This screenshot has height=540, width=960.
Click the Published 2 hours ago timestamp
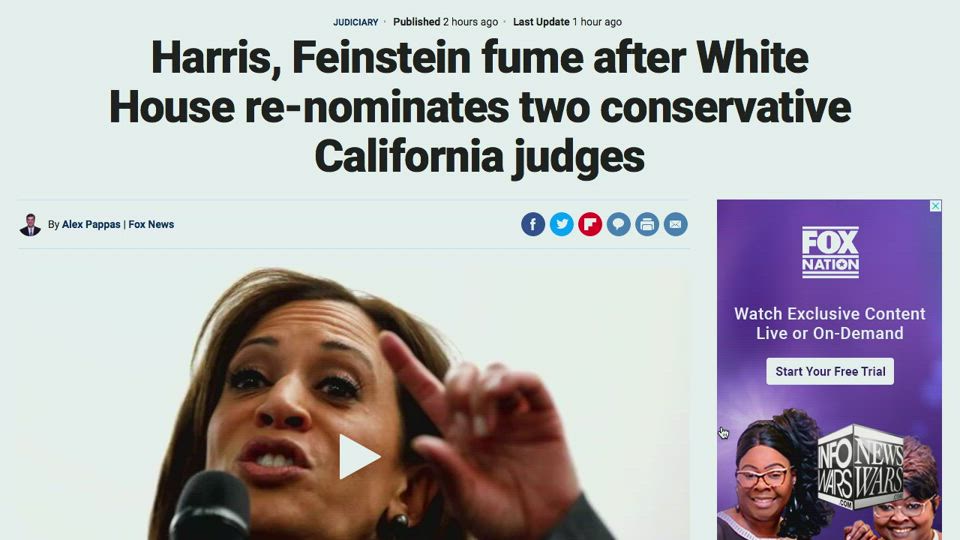tap(445, 22)
